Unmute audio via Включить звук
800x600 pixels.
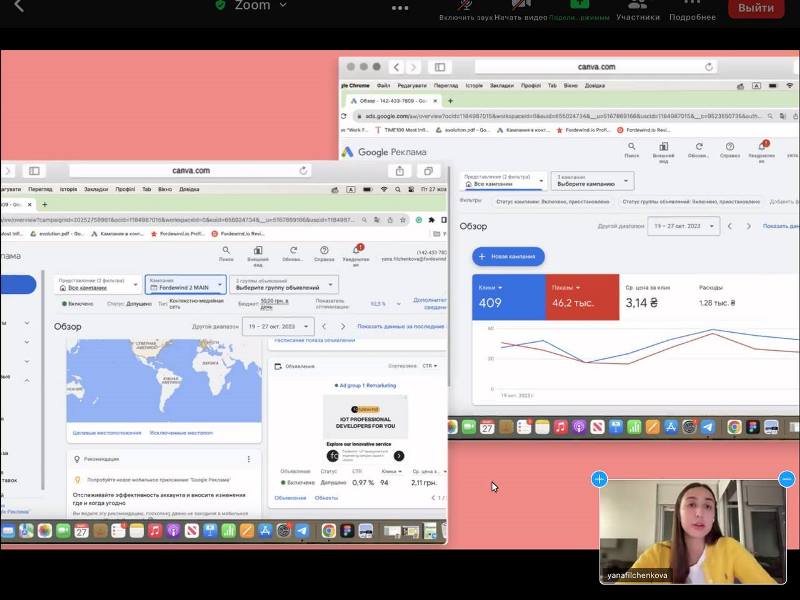[x=466, y=11]
